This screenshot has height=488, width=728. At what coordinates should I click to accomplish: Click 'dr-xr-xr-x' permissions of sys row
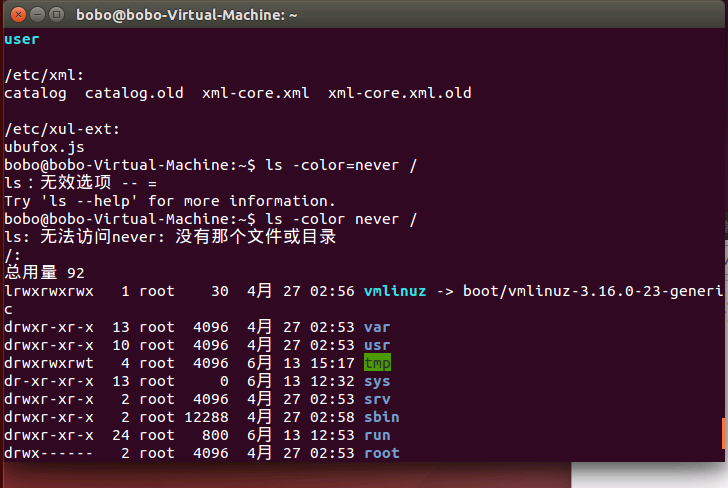click(x=49, y=381)
